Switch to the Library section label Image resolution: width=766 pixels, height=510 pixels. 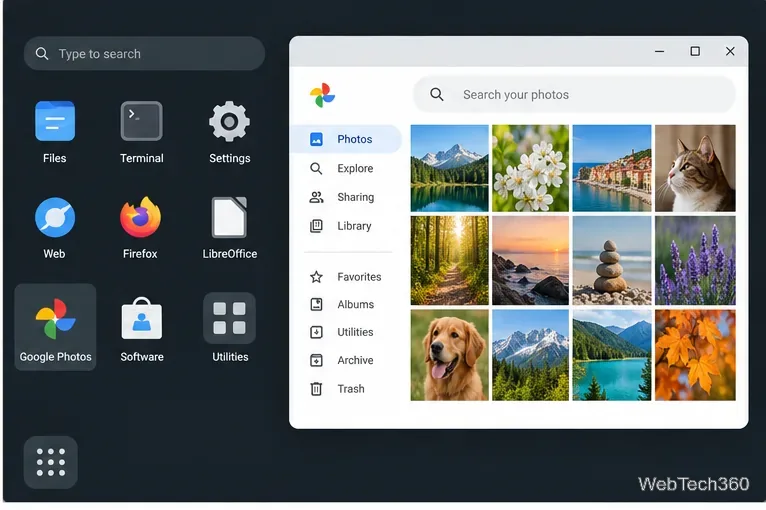click(x=354, y=226)
